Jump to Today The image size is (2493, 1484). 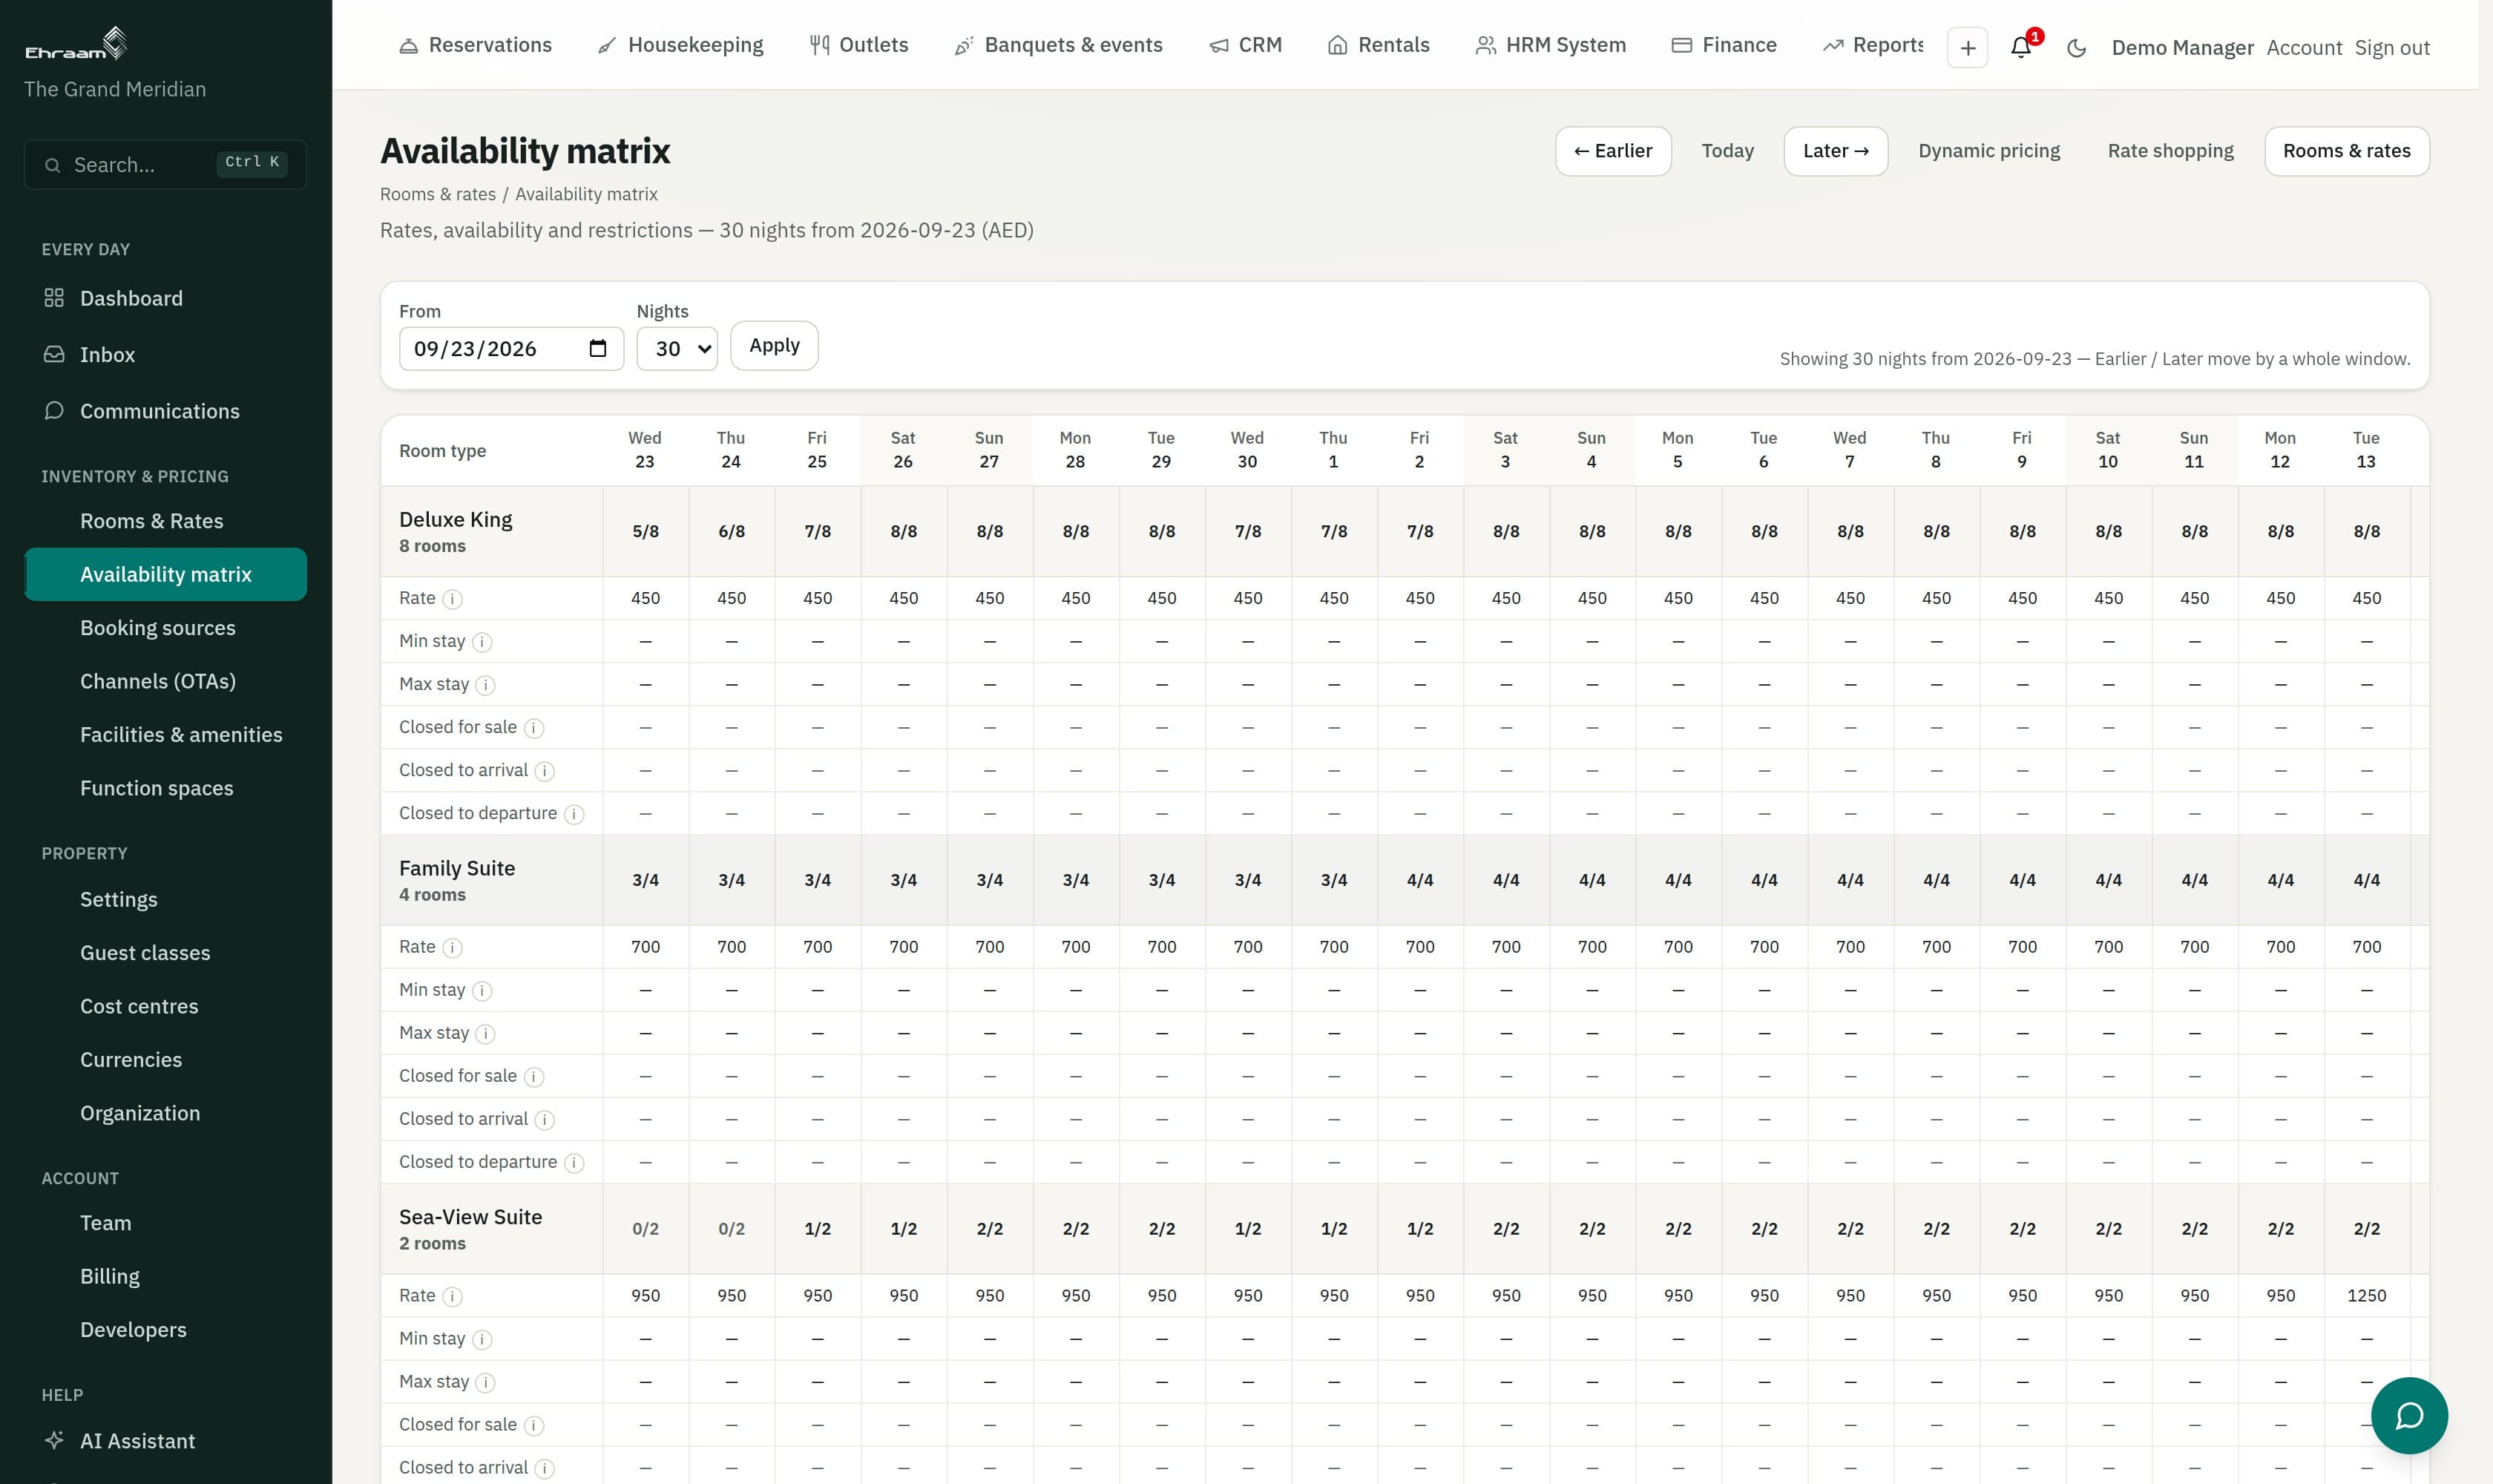[x=1727, y=151]
